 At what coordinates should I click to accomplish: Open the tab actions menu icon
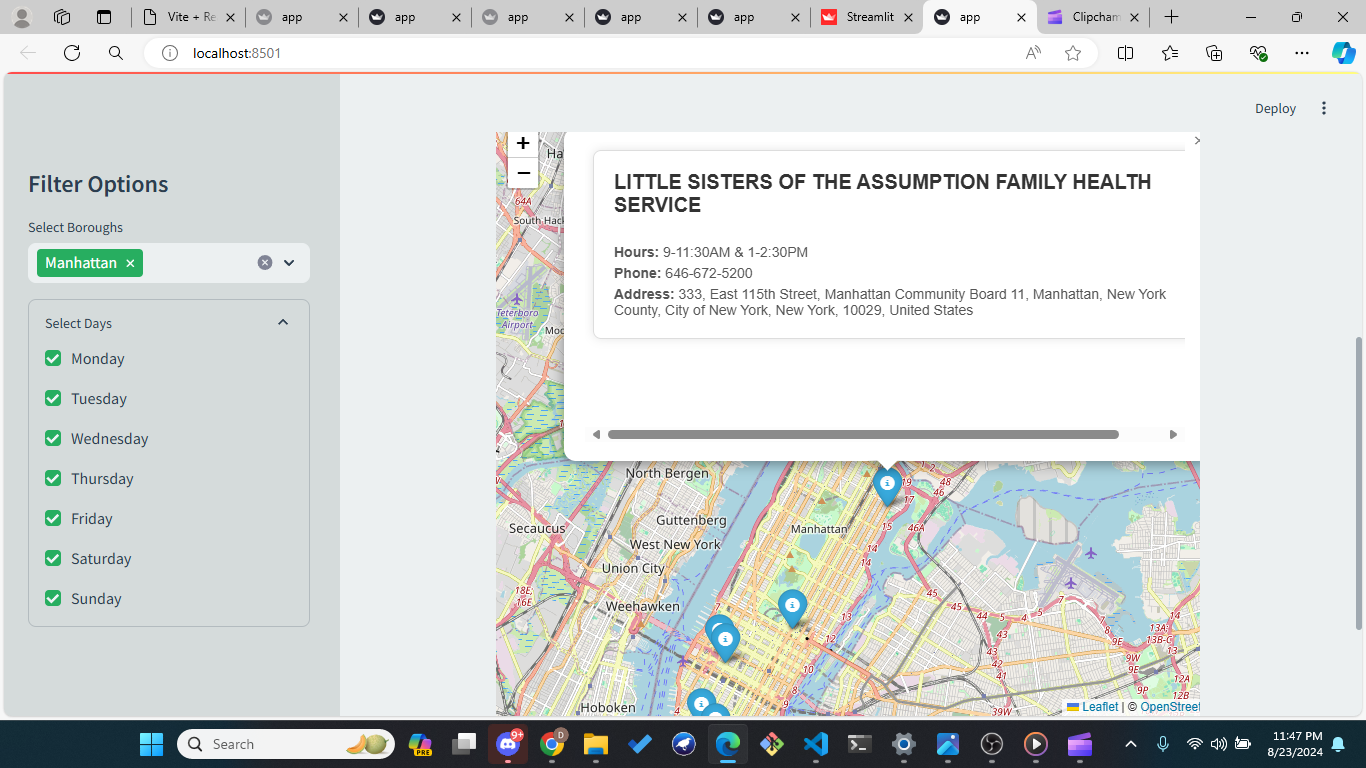coord(104,17)
